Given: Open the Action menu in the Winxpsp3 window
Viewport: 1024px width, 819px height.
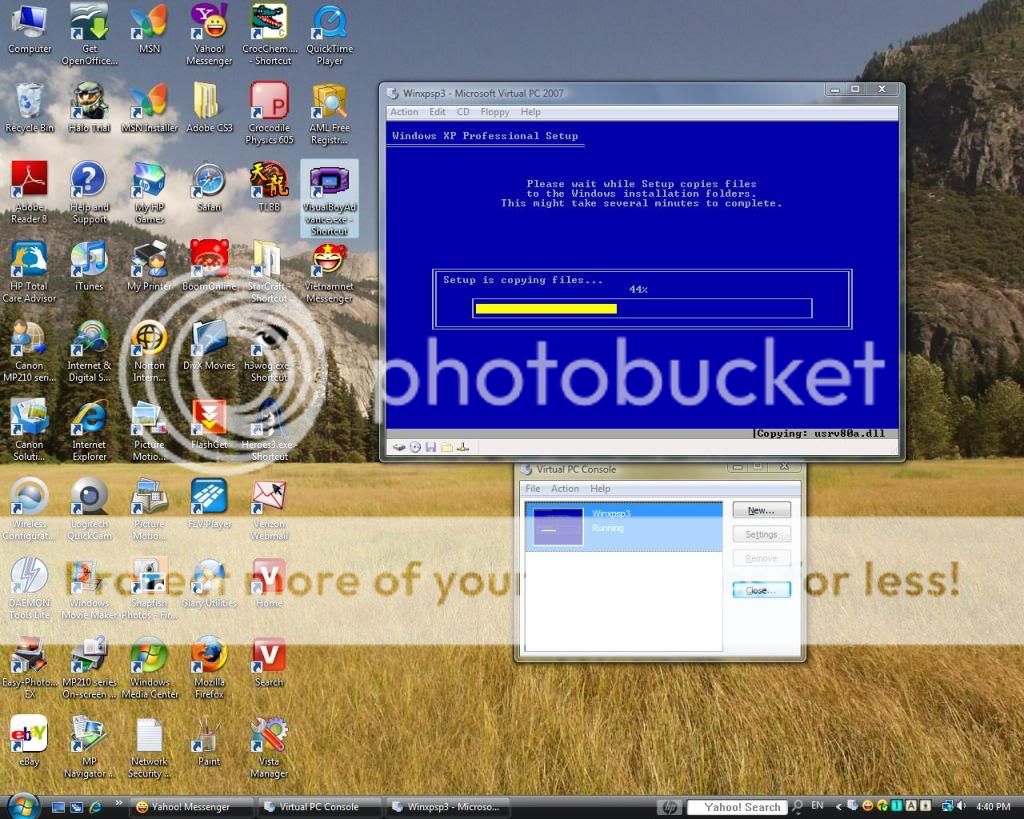Looking at the screenshot, I should [403, 112].
